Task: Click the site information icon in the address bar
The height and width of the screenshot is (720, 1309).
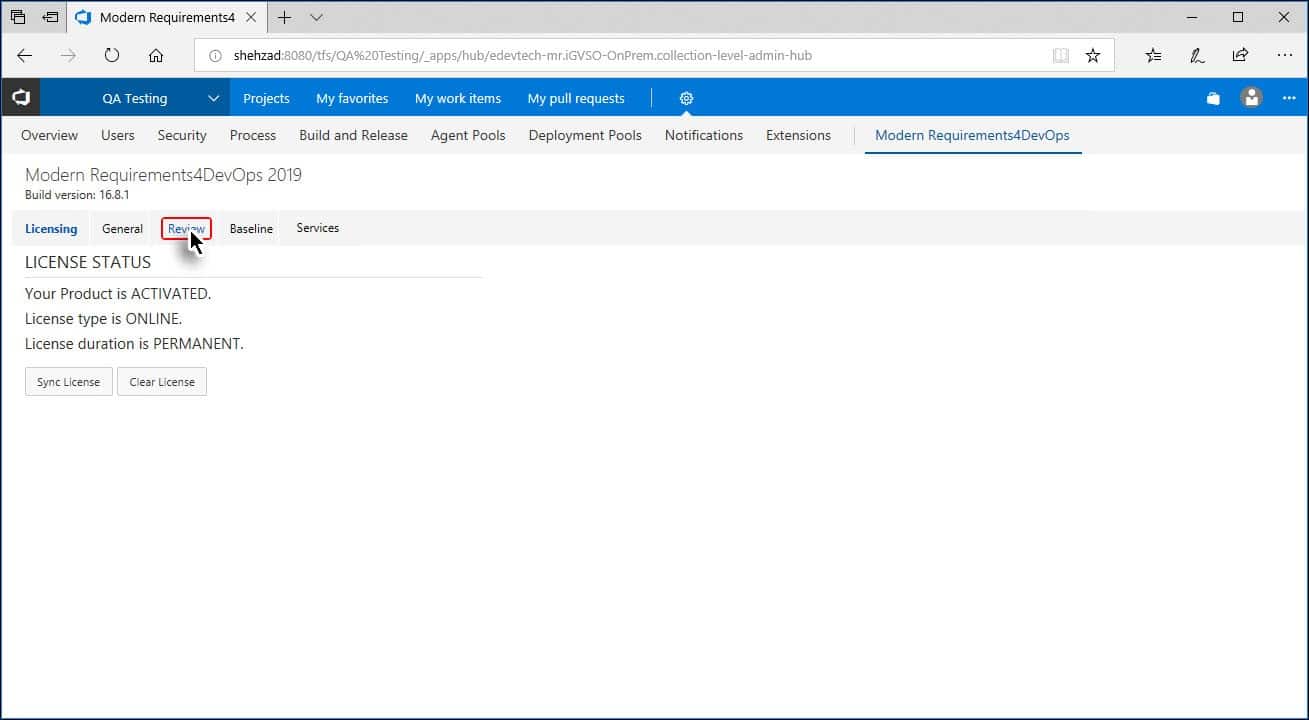Action: [x=215, y=56]
